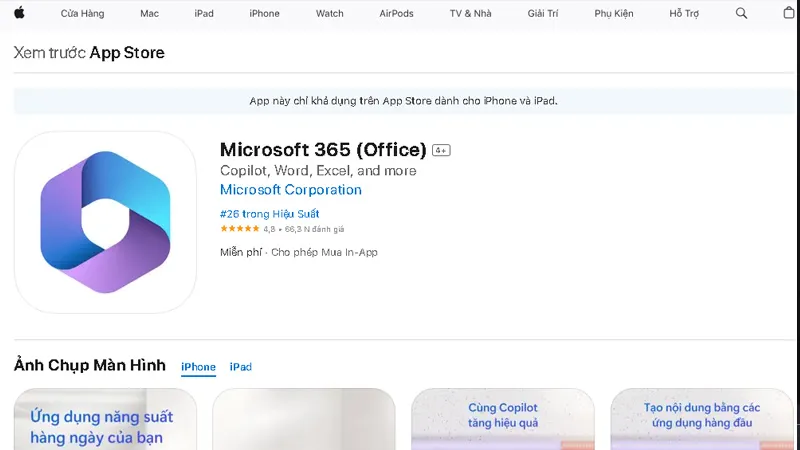800x450 pixels.
Task: Switch to the iPad screenshots tab
Action: click(x=241, y=367)
